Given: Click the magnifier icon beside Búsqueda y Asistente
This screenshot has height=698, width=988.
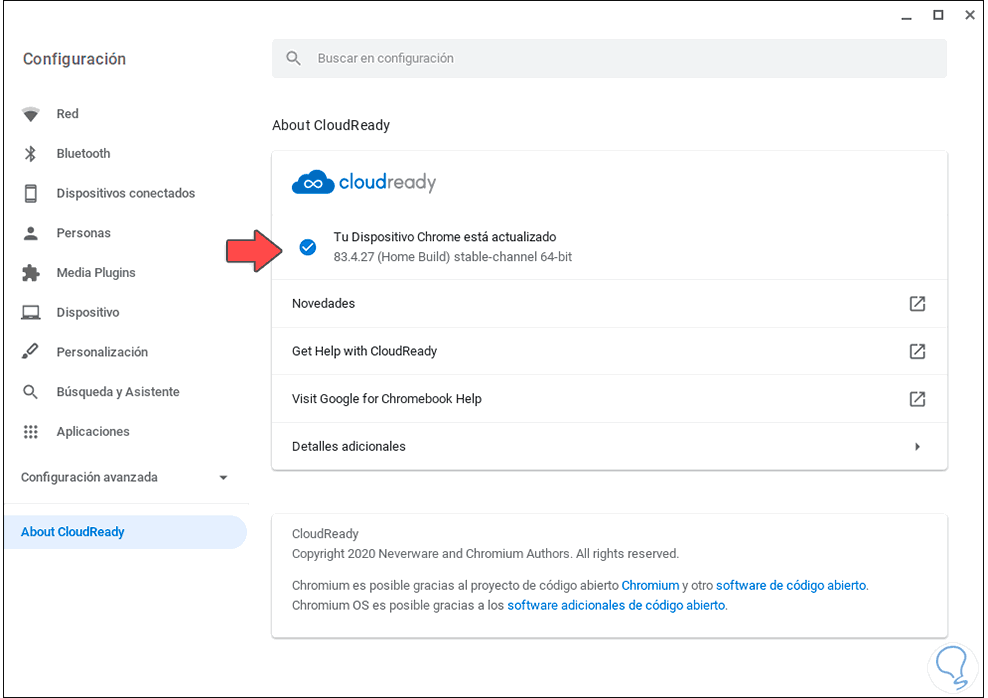Looking at the screenshot, I should (x=31, y=392).
